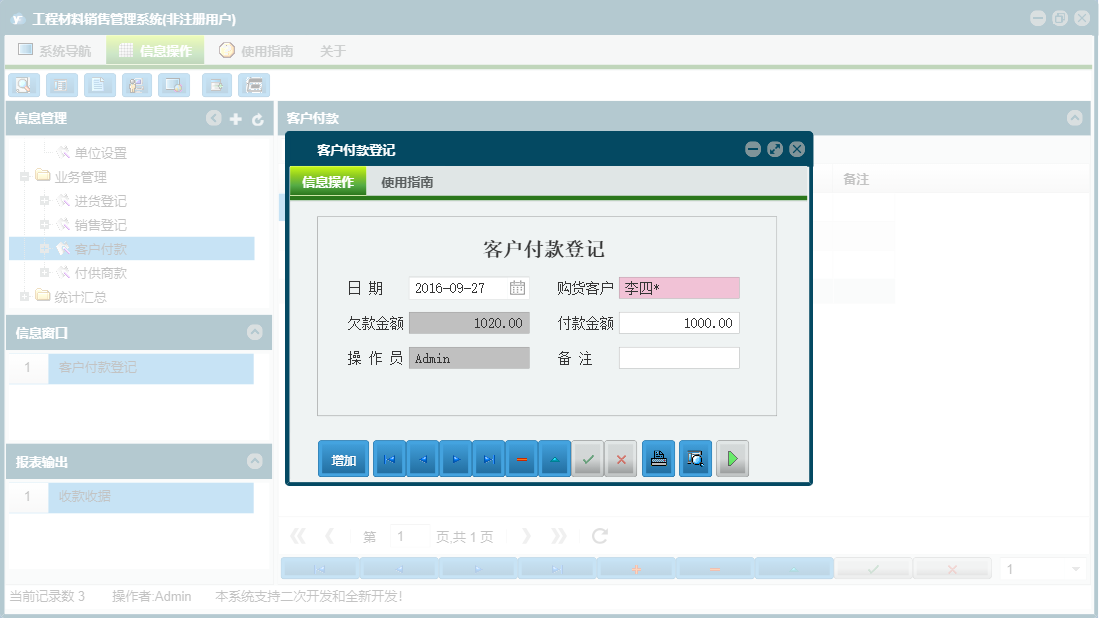Jump to the first record in the payment dialog
Viewport: 1099px width, 618px height.
(389, 458)
